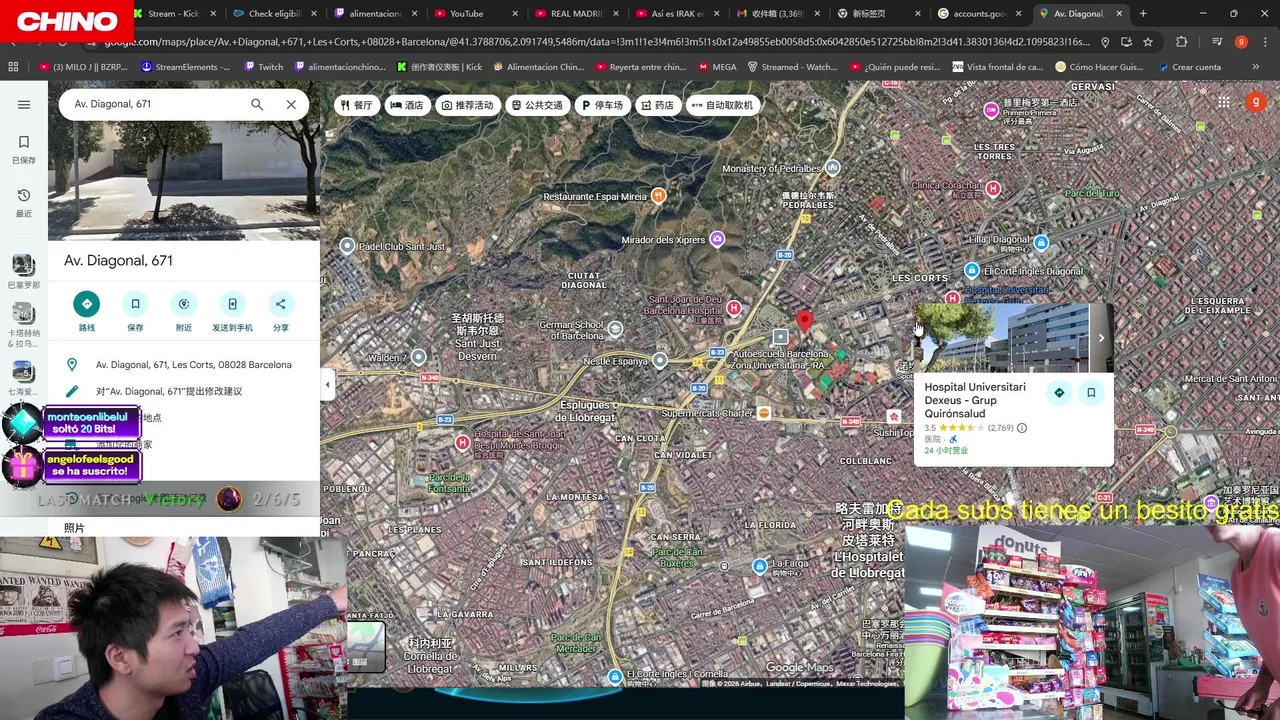The image size is (1280, 720).
Task: Open the Recents (最近) list
Action: (24, 202)
